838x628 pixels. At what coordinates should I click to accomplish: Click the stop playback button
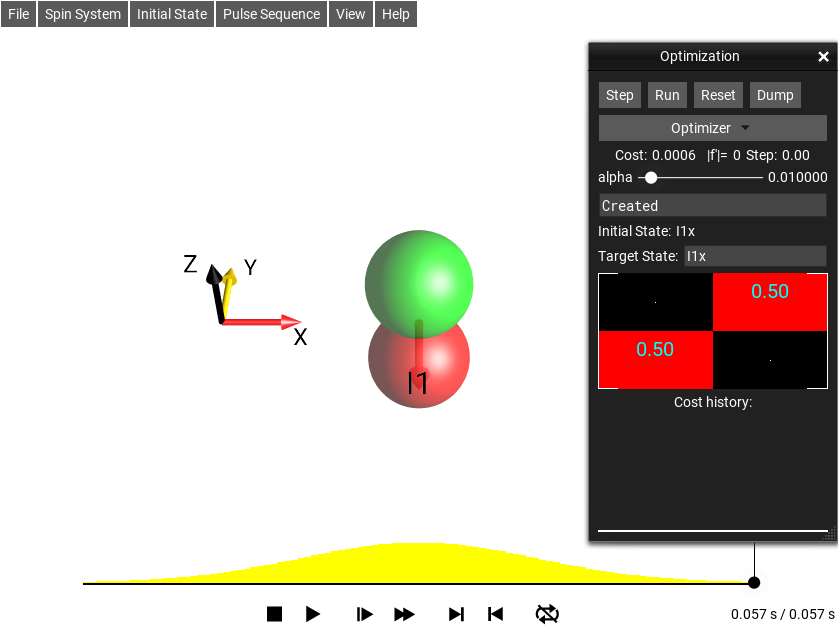click(x=275, y=614)
